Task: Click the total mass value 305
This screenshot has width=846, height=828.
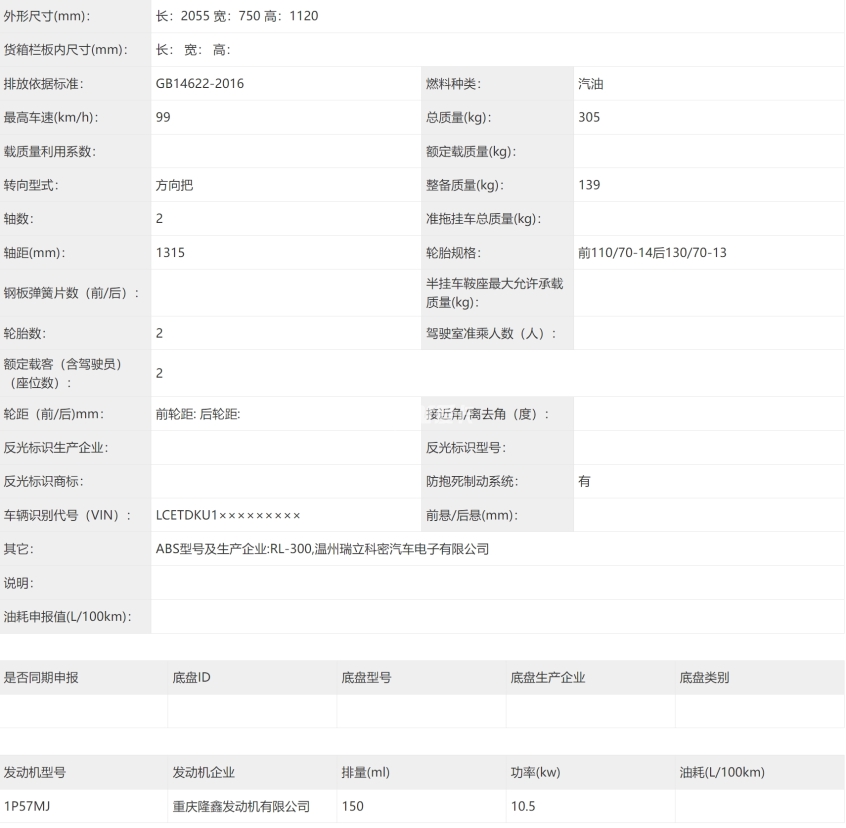Action: coord(589,117)
